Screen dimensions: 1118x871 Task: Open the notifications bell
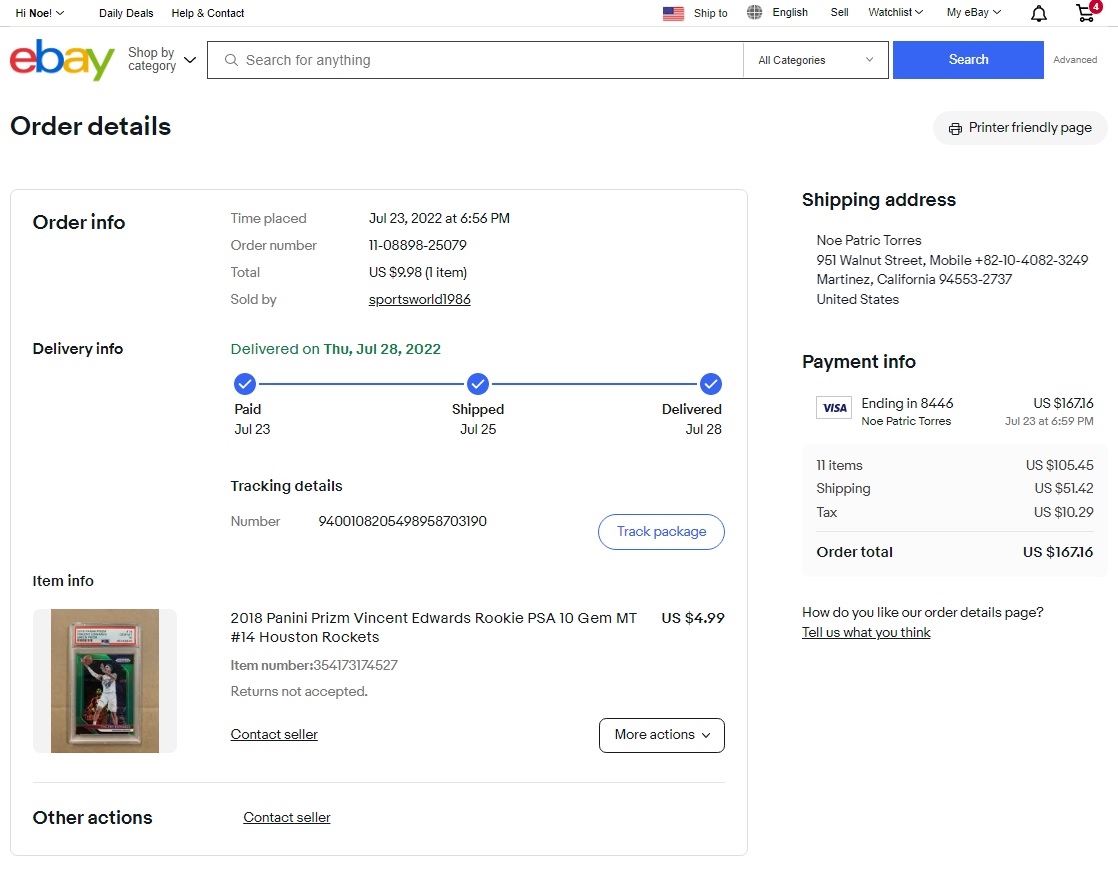pos(1039,14)
